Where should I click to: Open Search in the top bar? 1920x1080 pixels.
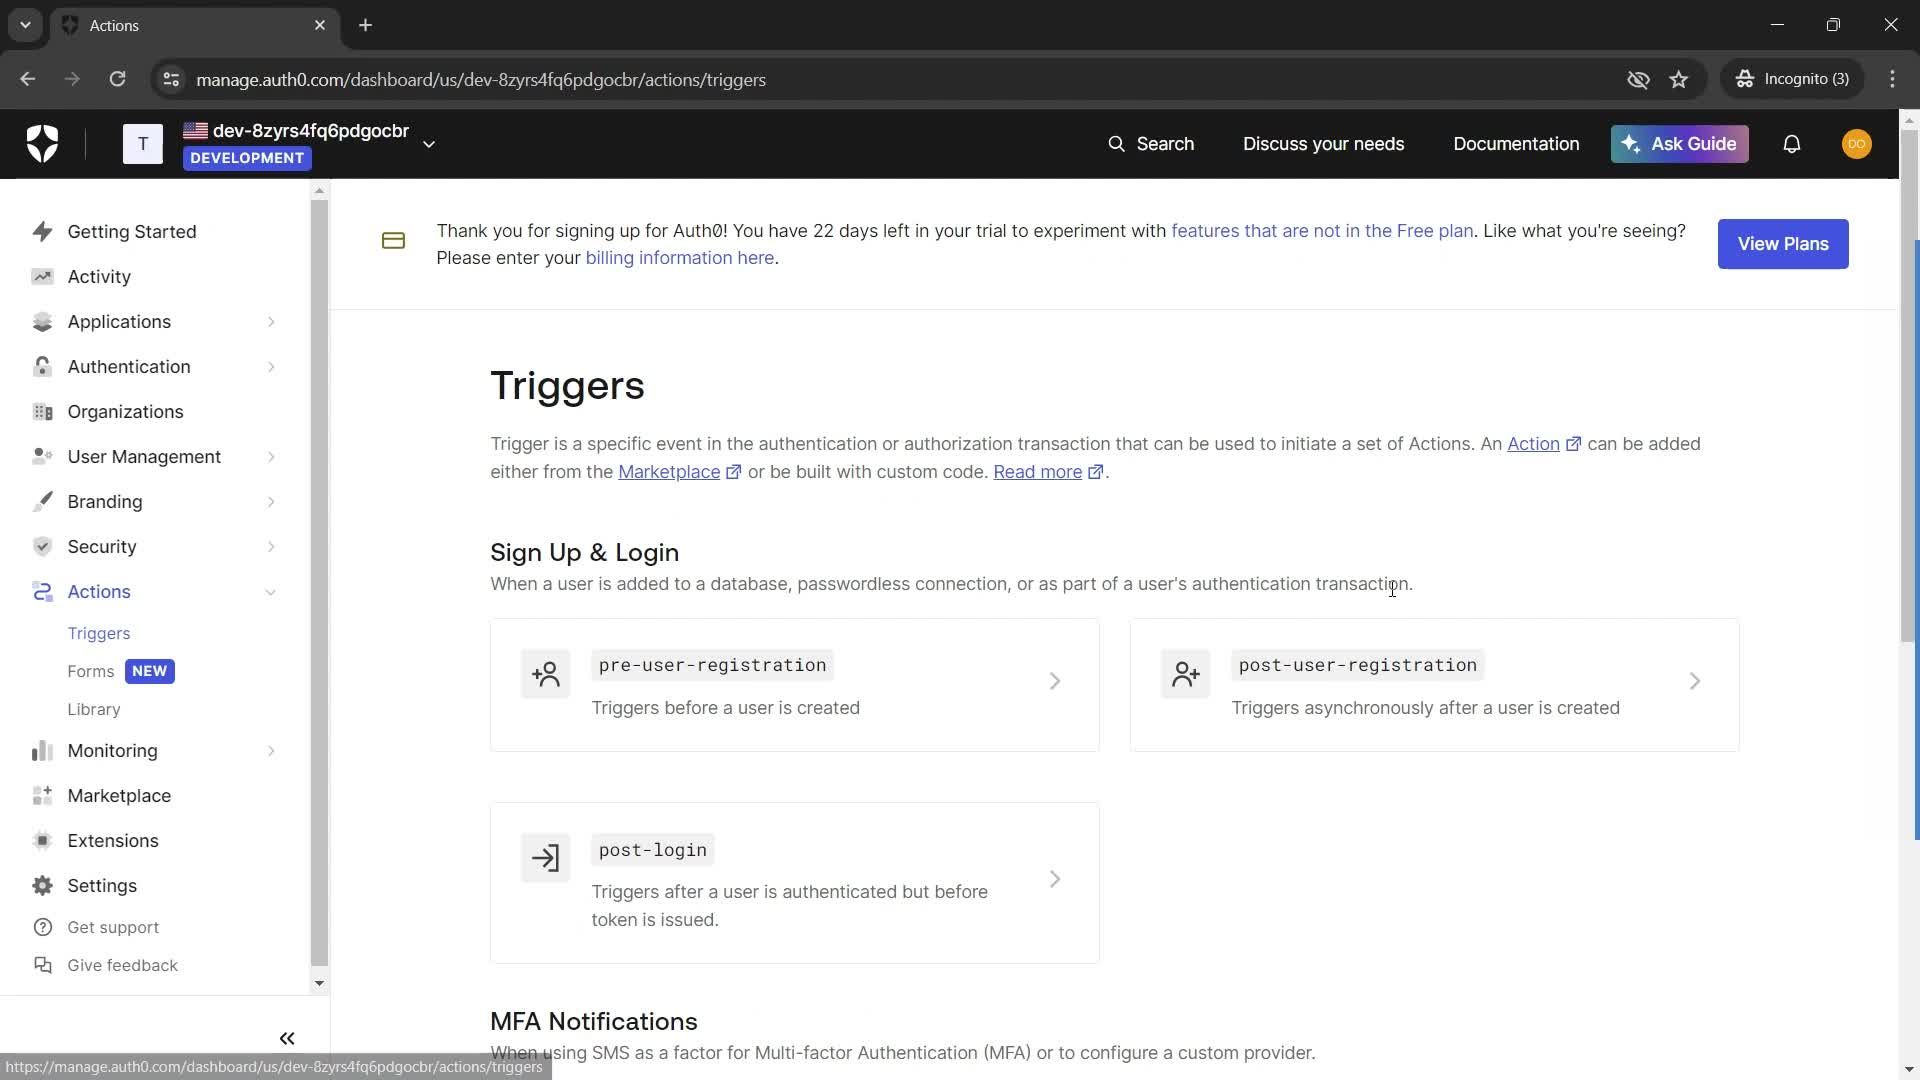(x=1151, y=144)
